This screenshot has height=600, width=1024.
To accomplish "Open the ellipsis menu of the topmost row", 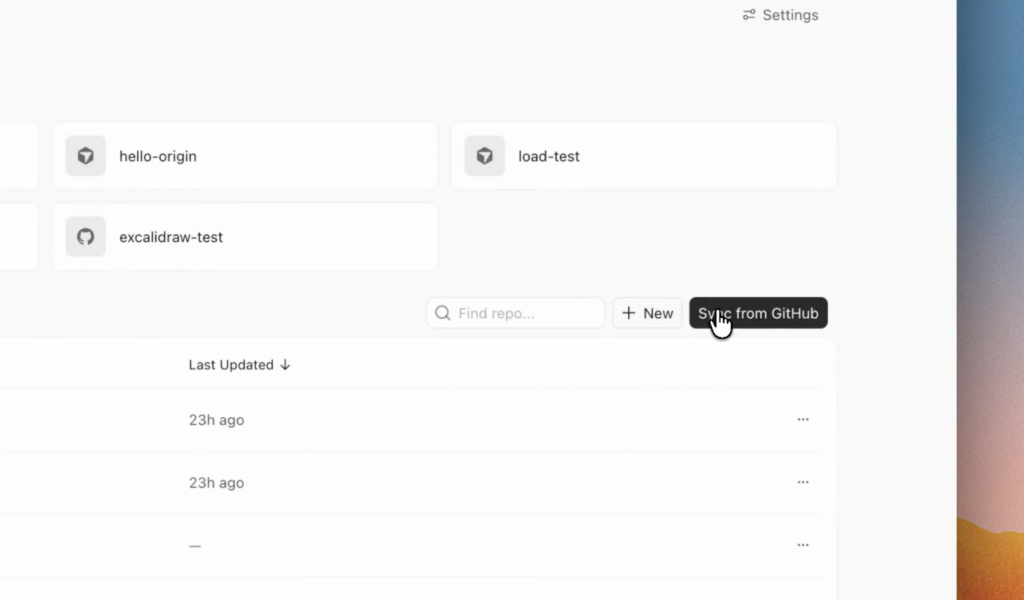I will 803,419.
